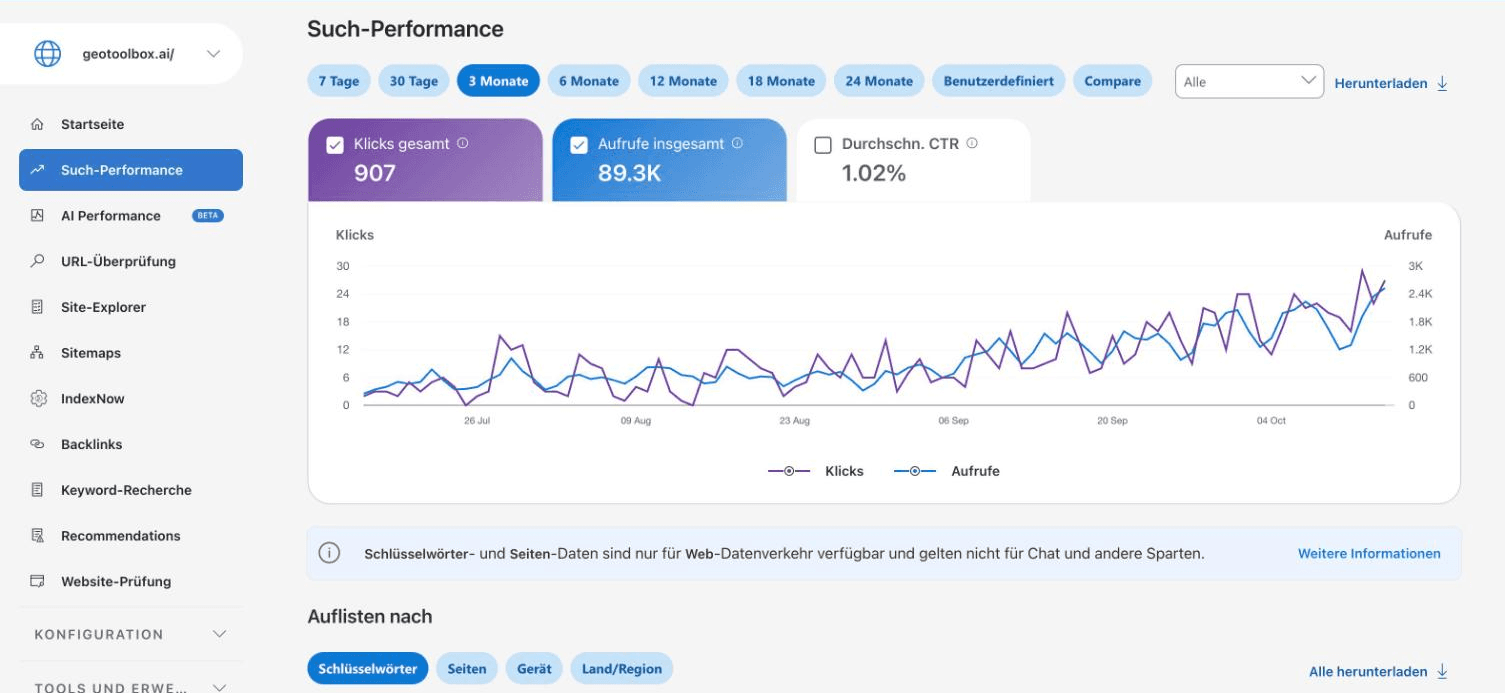
Task: Select the 18 Monate time range
Action: pyautogui.click(x=781, y=81)
